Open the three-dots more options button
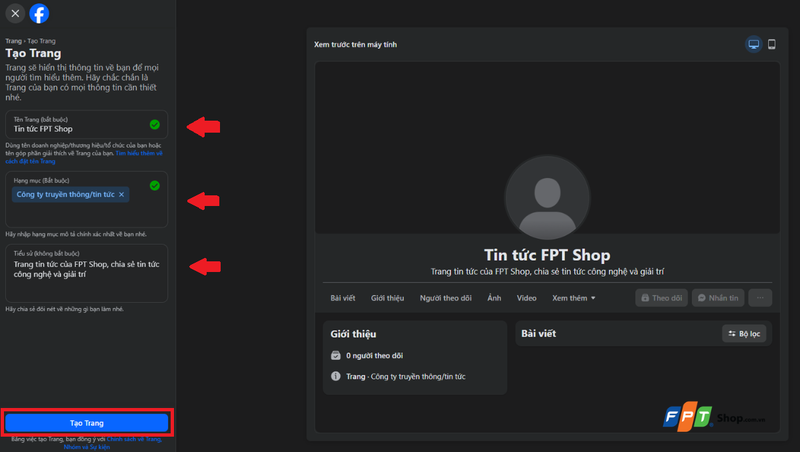 pos(760,298)
